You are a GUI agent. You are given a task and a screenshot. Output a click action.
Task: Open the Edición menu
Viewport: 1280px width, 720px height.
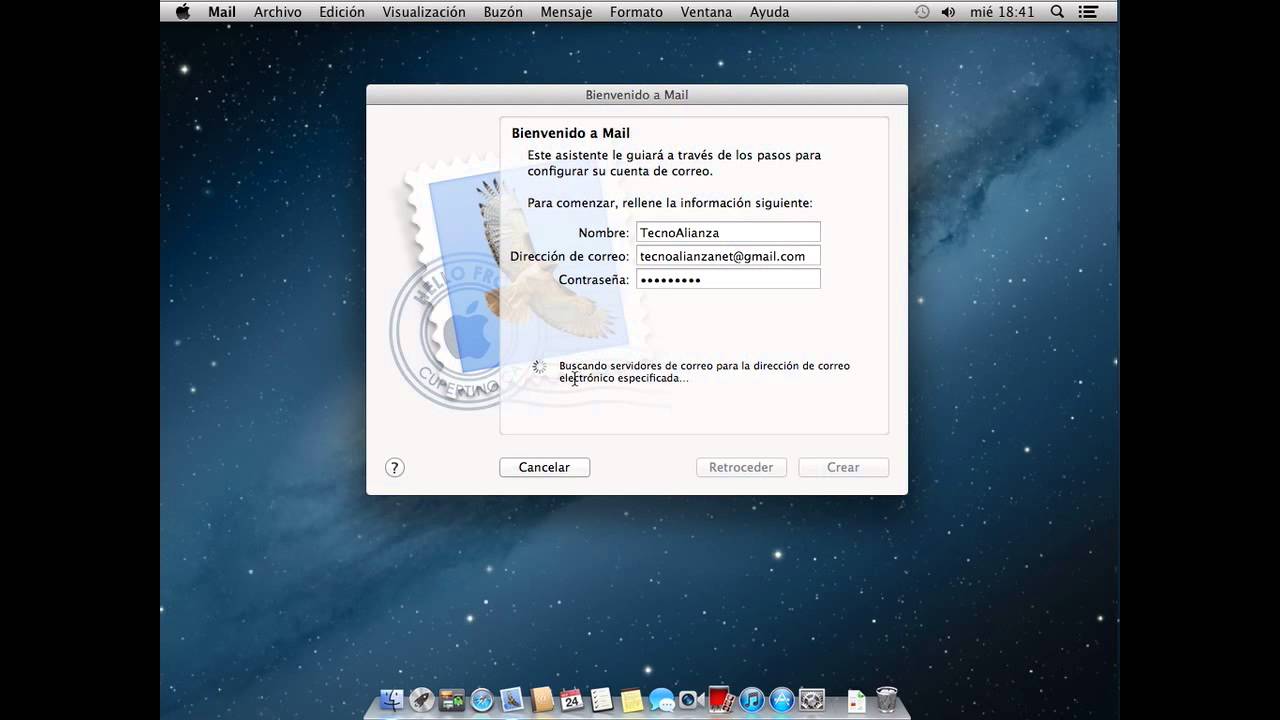(342, 12)
